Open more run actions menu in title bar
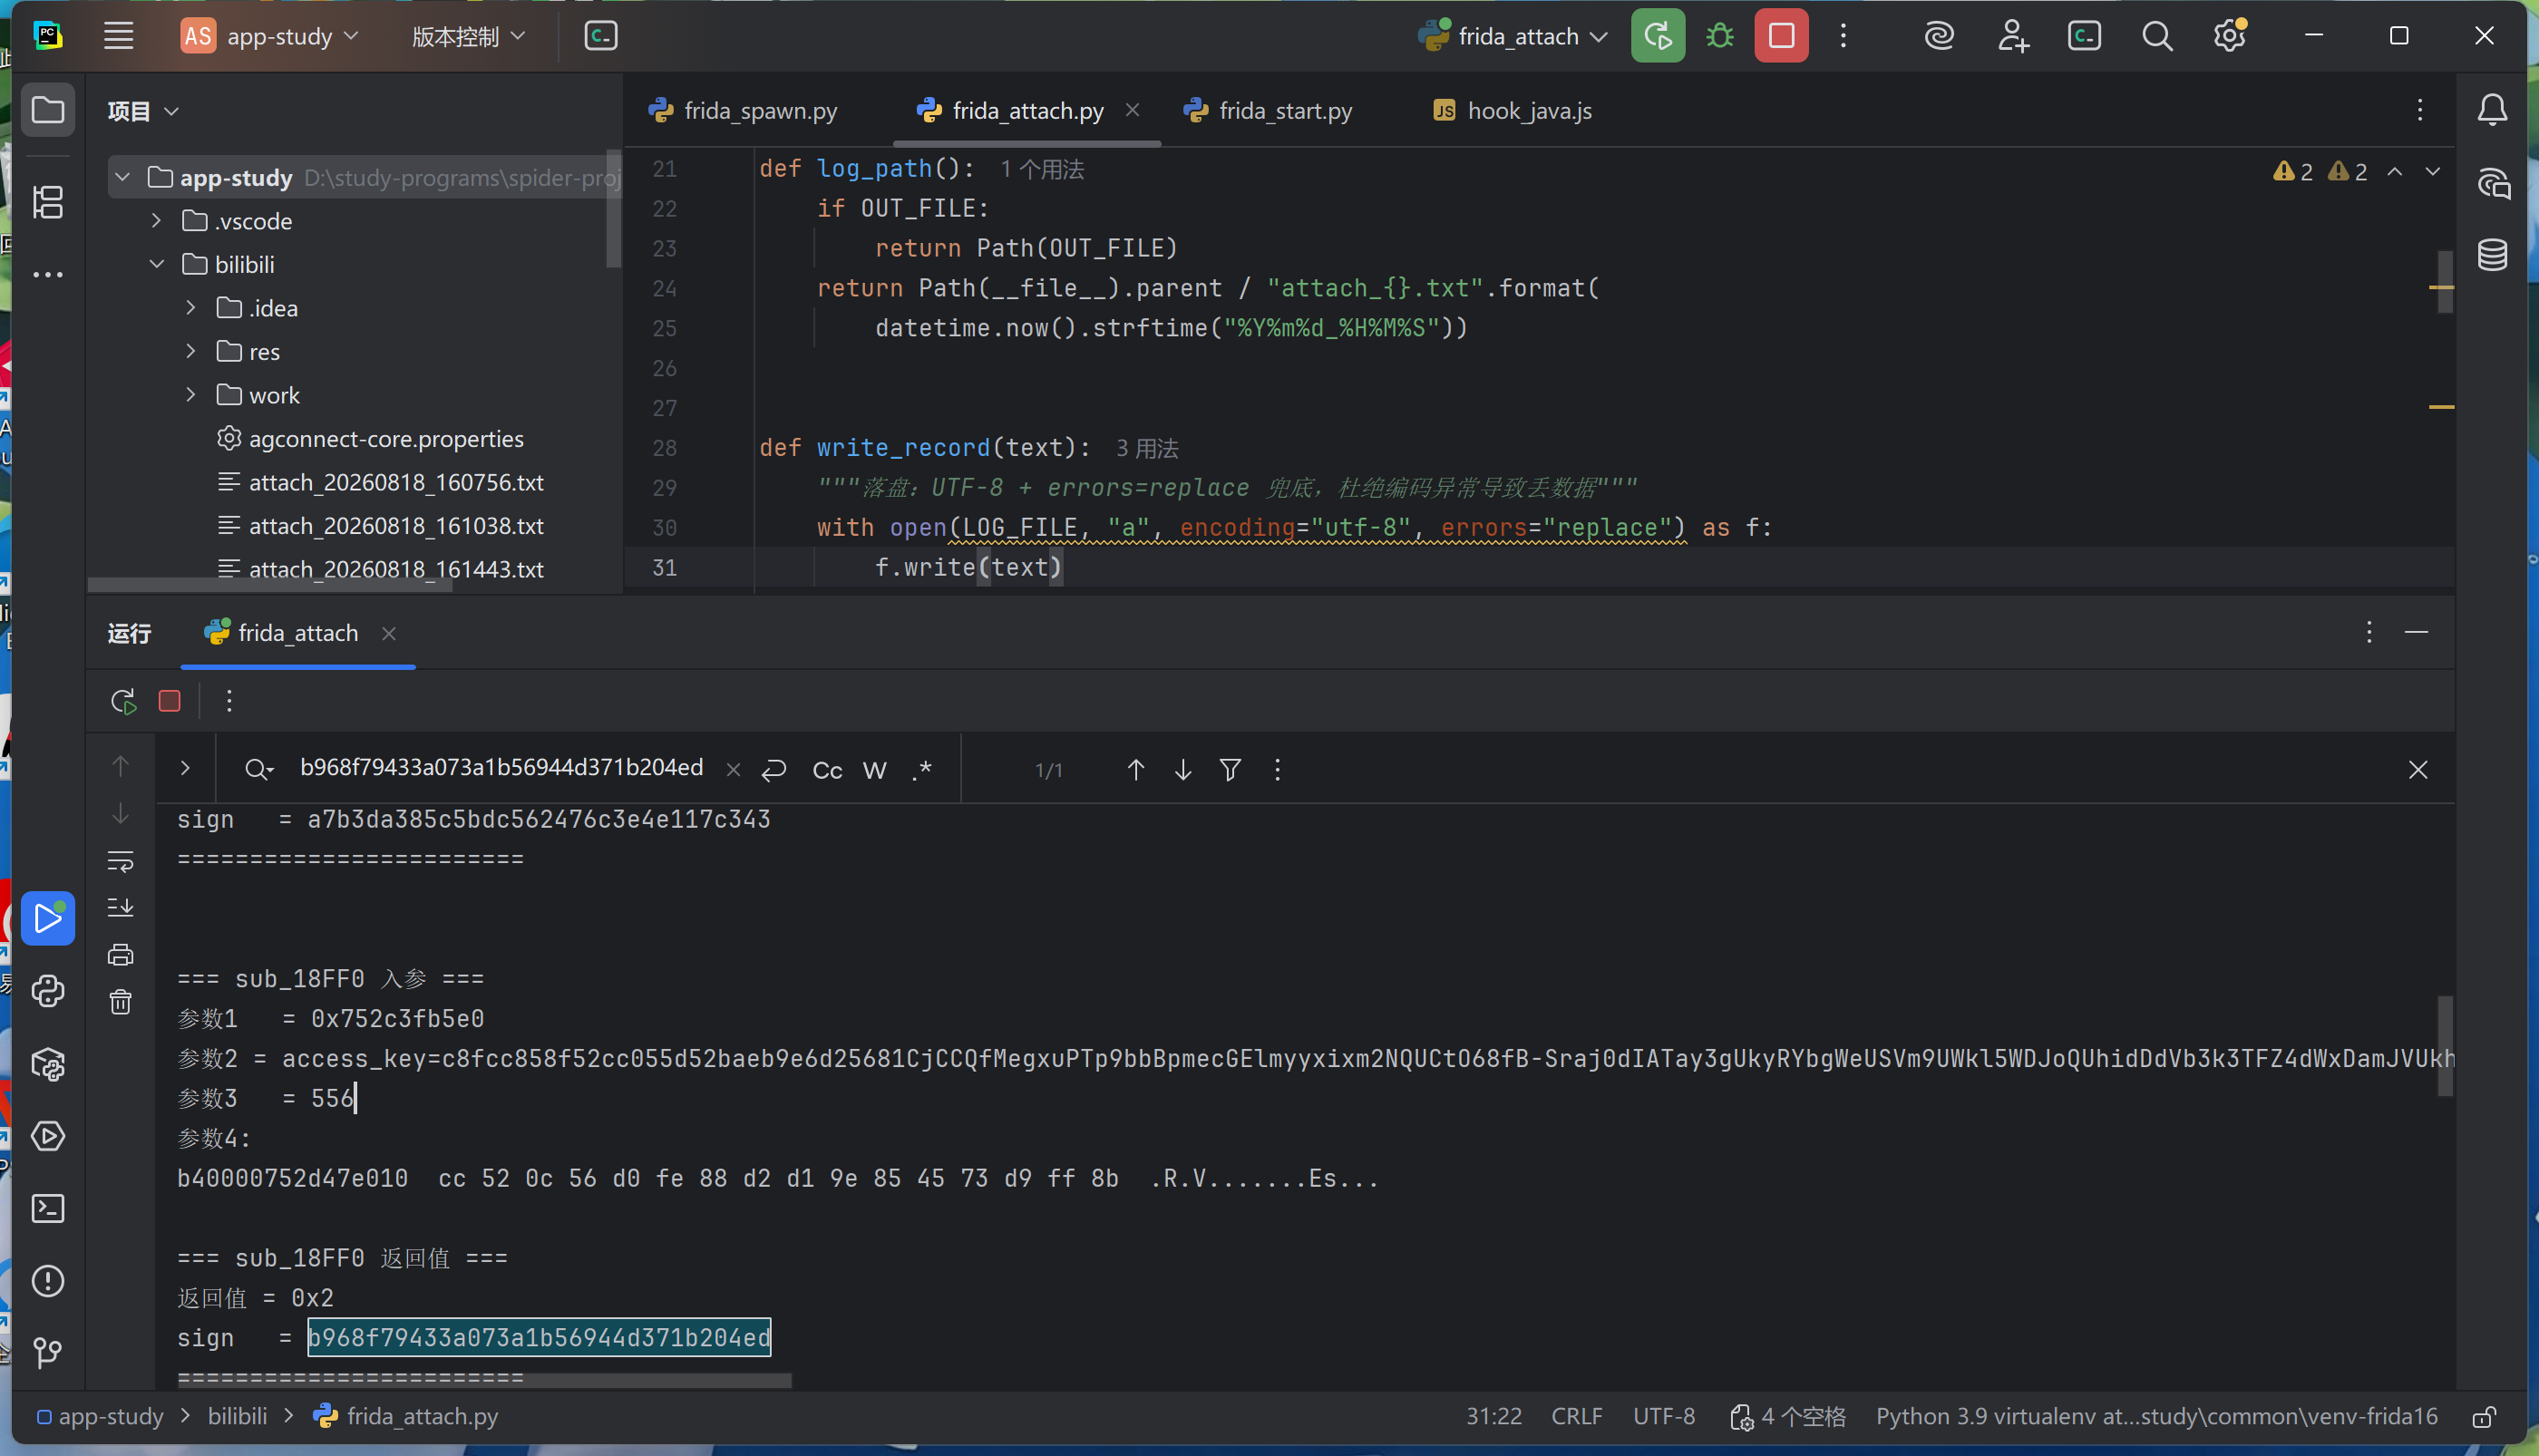Screen dimensions: 2539x1456 1843,36
